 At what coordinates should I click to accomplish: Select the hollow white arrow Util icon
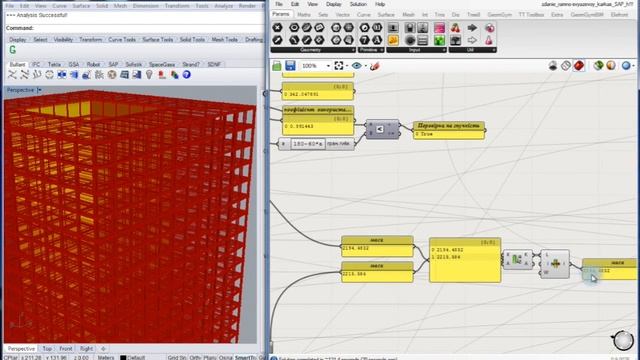pyautogui.click(x=472, y=40)
